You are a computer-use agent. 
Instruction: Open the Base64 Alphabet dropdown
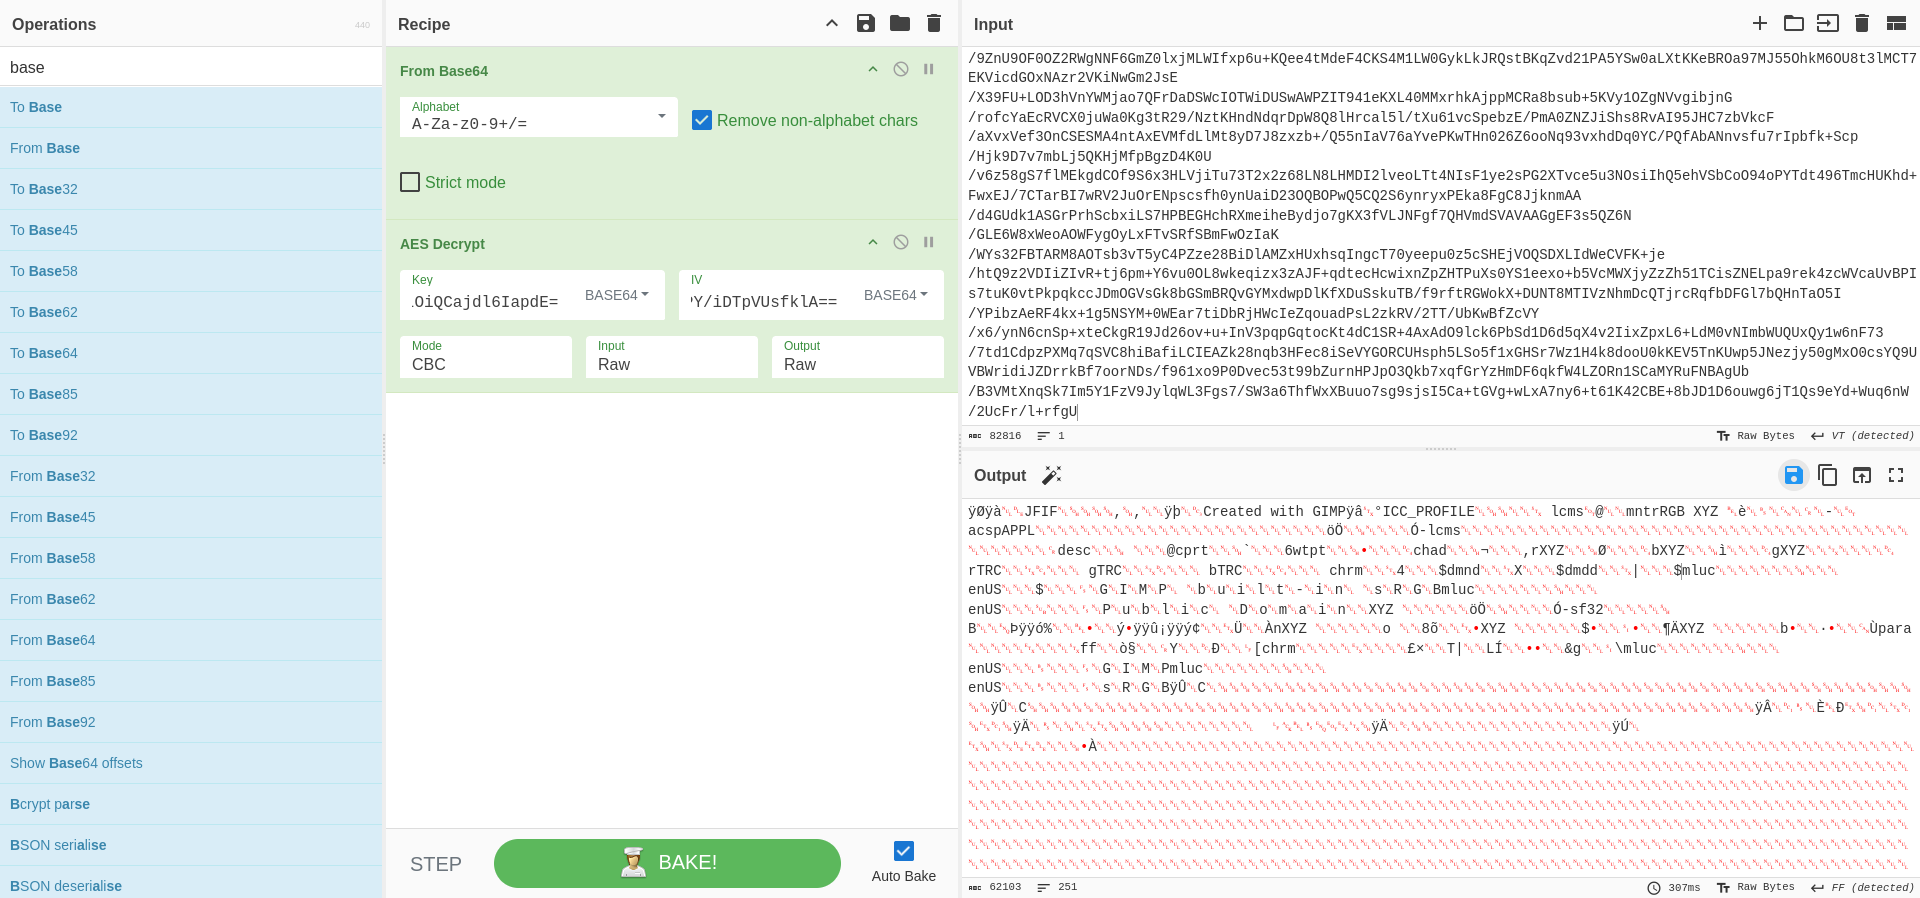tap(661, 117)
